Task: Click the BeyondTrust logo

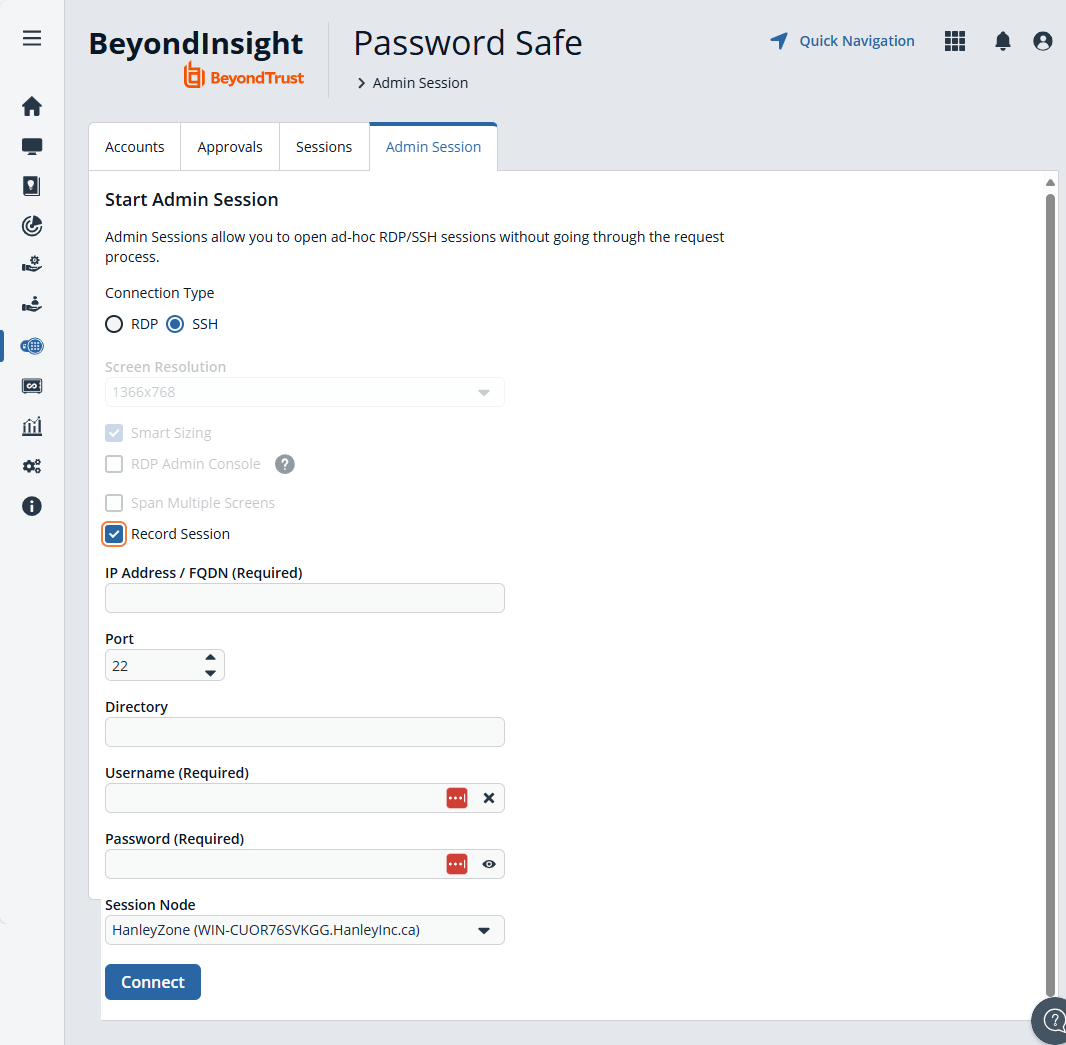Action: [x=244, y=77]
